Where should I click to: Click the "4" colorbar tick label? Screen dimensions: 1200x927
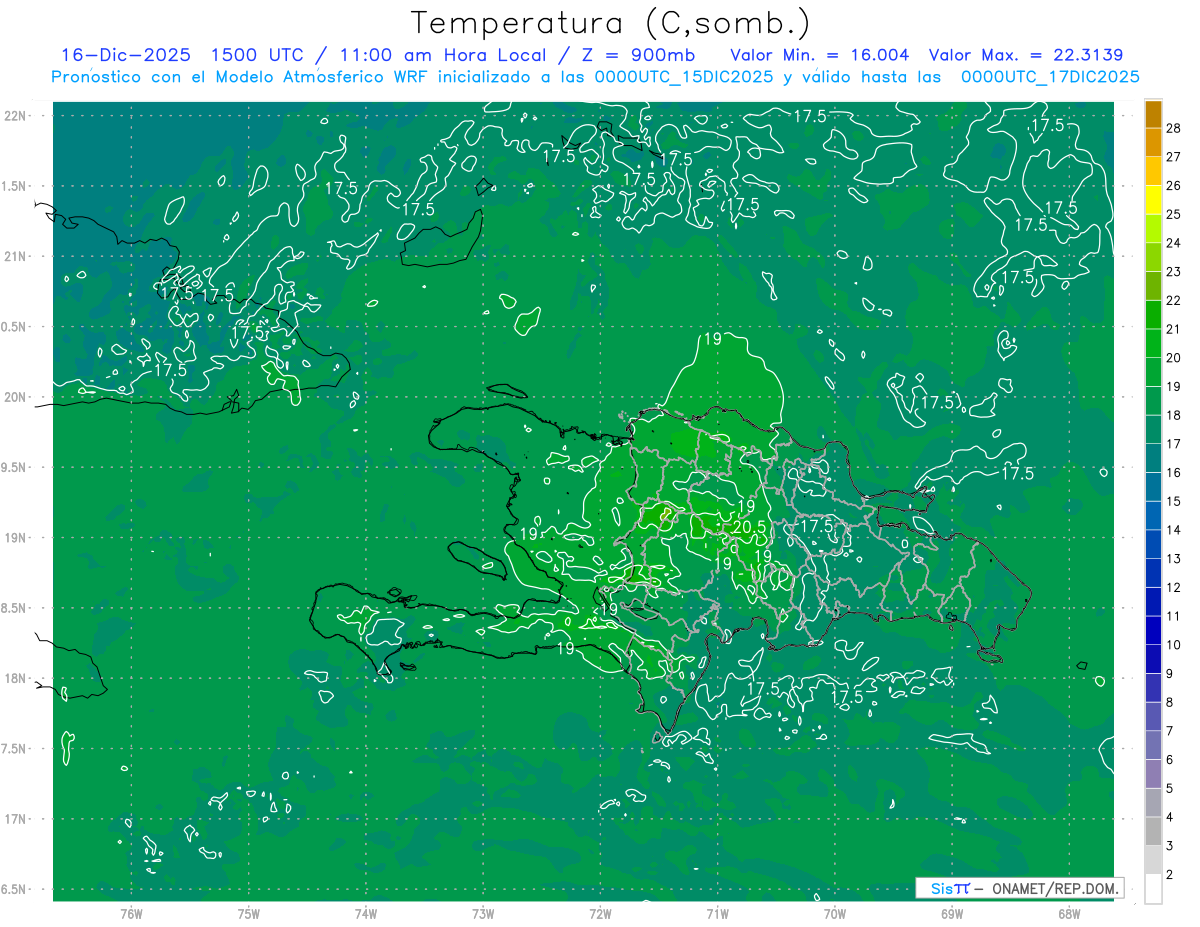pos(1171,818)
